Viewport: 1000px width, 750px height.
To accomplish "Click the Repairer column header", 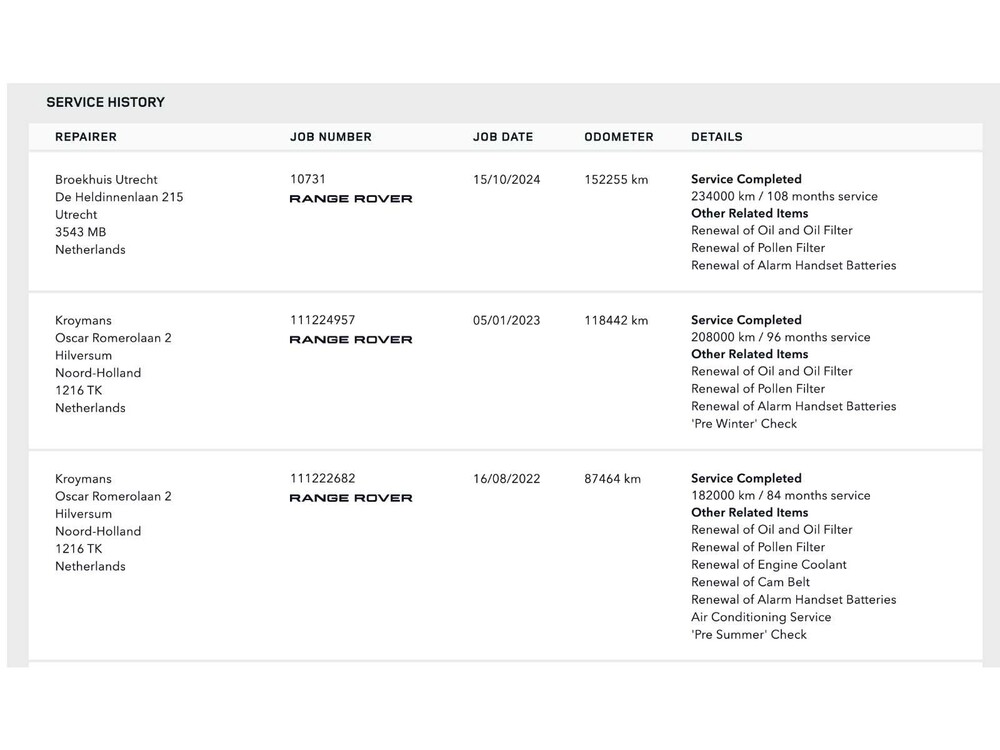I will click(86, 137).
